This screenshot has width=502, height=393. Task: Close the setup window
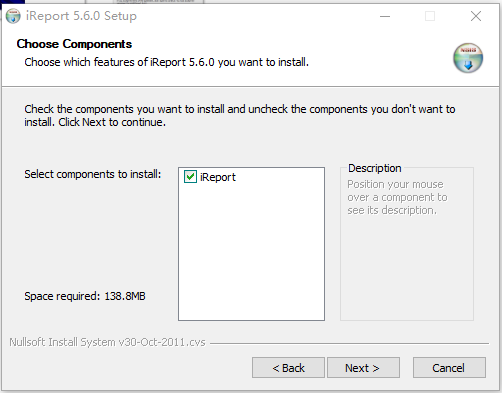pos(476,16)
